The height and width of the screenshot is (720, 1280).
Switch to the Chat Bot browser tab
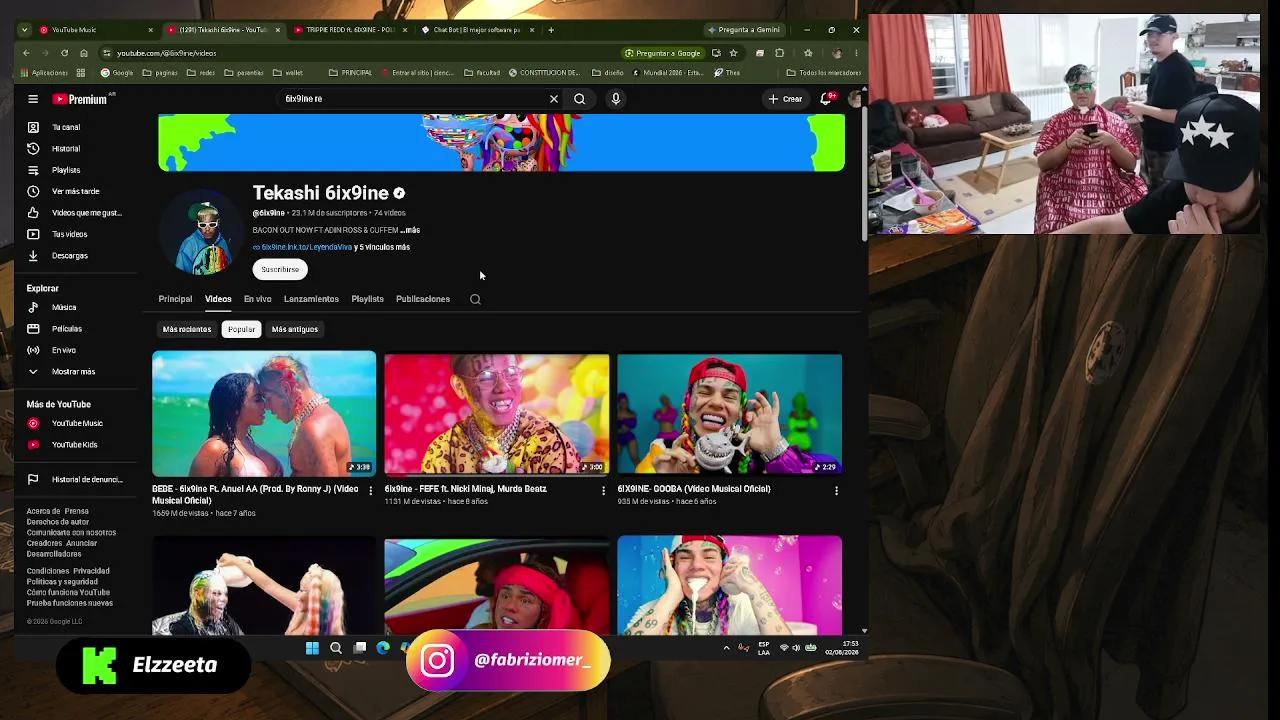[478, 30]
